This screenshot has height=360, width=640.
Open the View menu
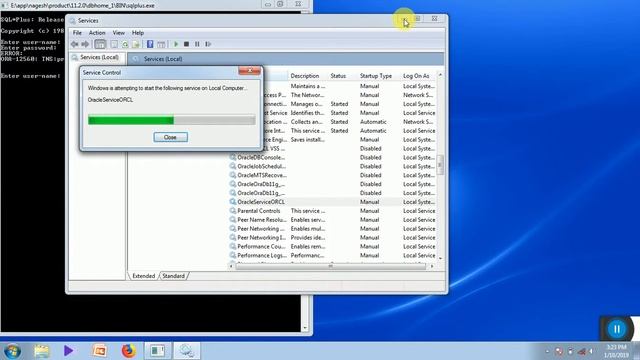[118, 33]
